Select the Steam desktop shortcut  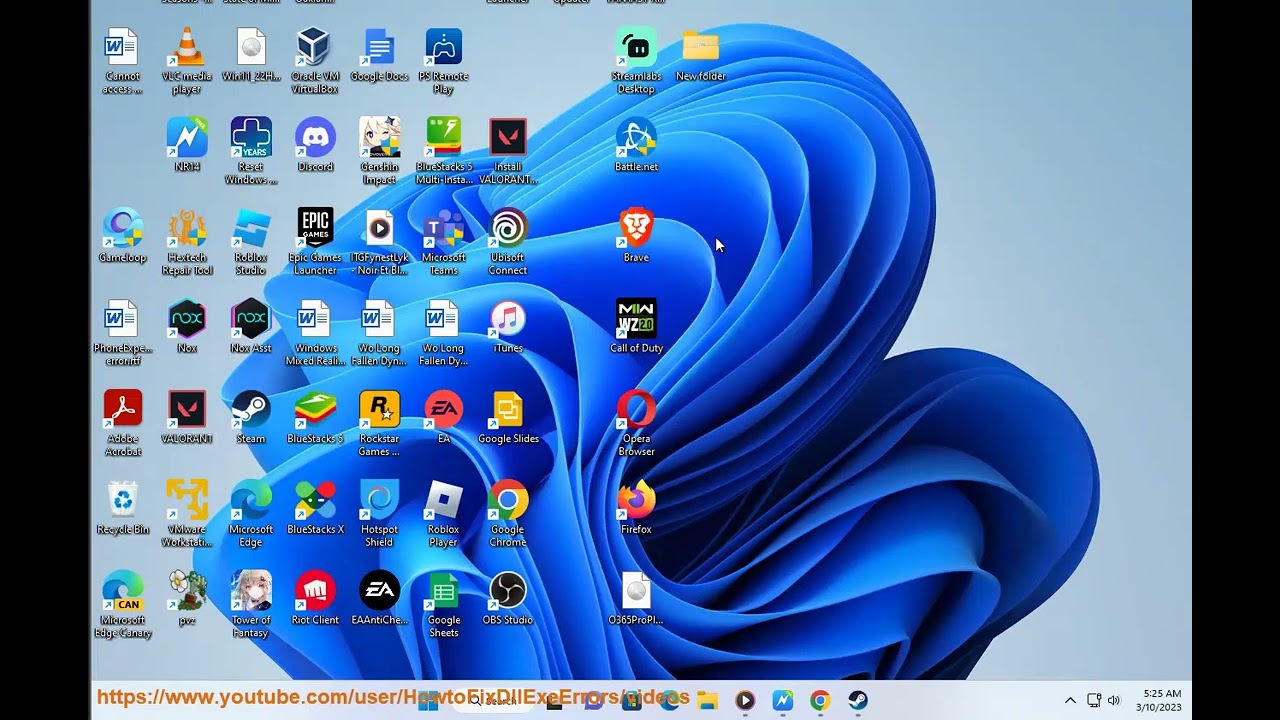point(251,418)
